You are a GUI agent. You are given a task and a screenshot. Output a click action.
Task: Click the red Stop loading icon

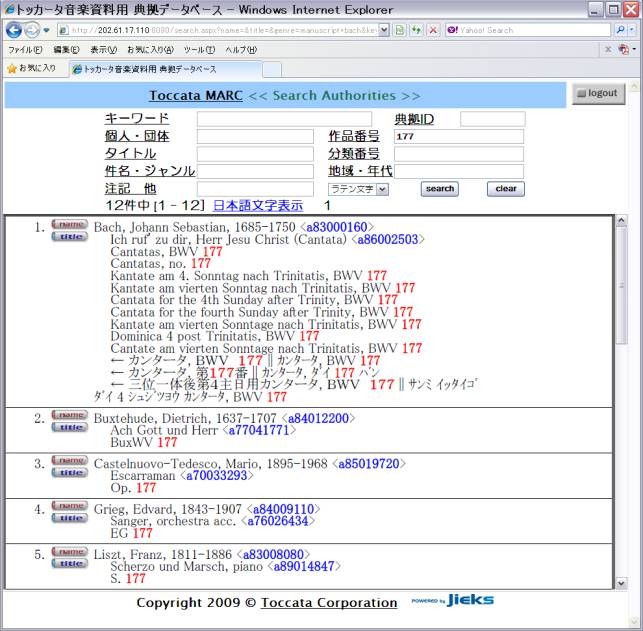point(433,30)
